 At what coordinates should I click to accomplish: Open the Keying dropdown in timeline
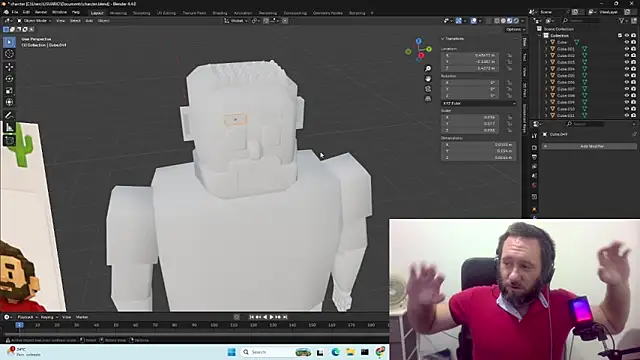coord(49,317)
